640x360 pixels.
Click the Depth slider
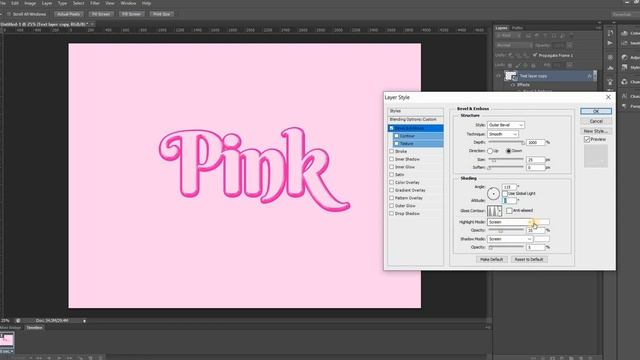pos(506,142)
